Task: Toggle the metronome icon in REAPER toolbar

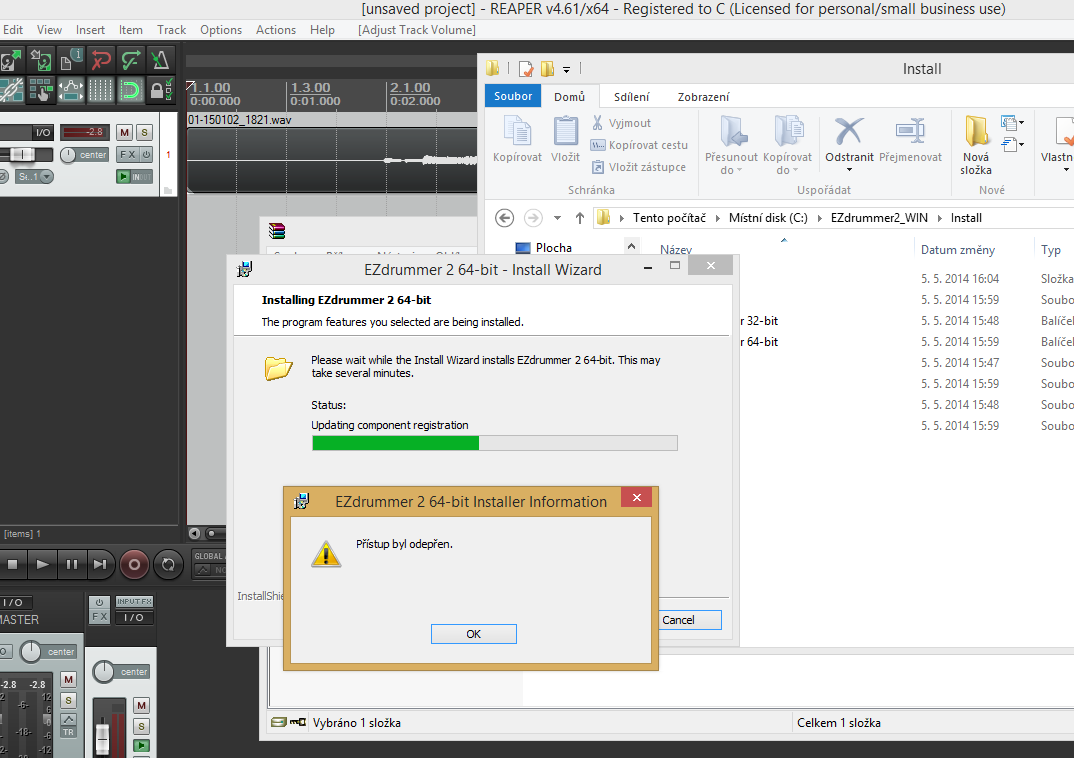Action: tap(160, 60)
